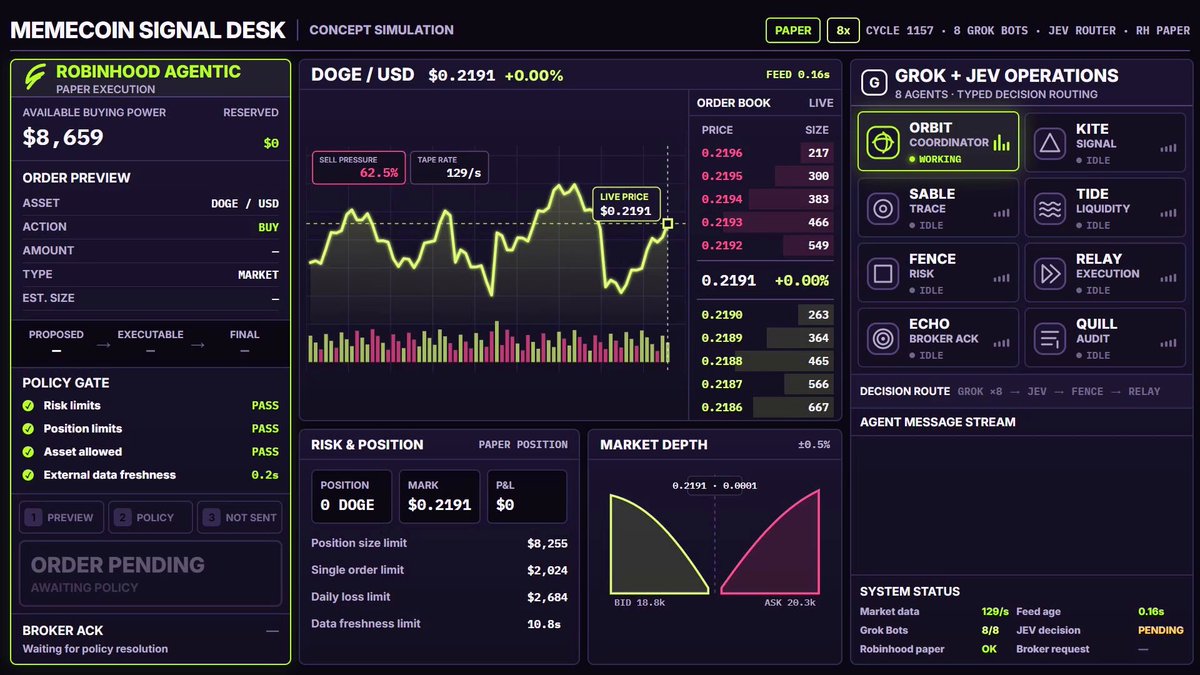Screen dimensions: 1200x675
Task: Click FENCE's signal strength bars icon
Action: point(1001,277)
